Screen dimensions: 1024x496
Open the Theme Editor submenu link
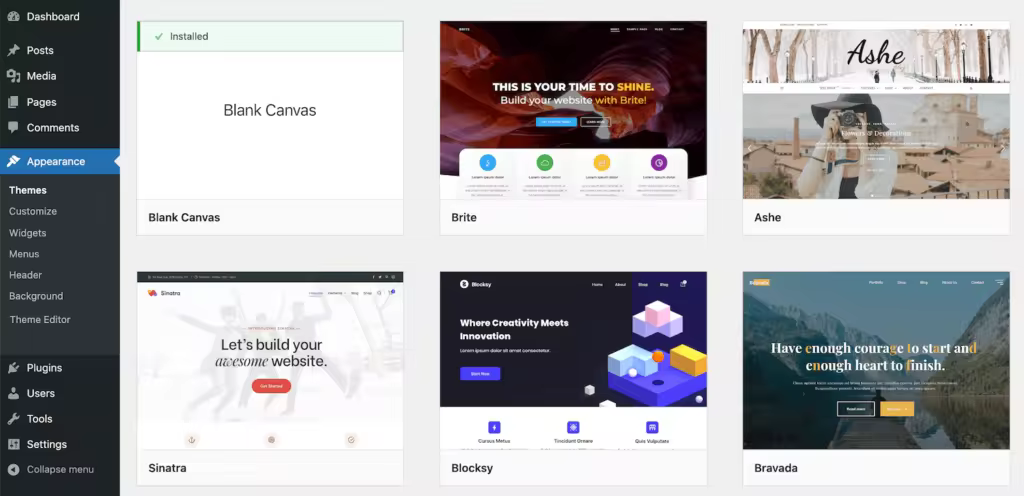pyautogui.click(x=40, y=319)
